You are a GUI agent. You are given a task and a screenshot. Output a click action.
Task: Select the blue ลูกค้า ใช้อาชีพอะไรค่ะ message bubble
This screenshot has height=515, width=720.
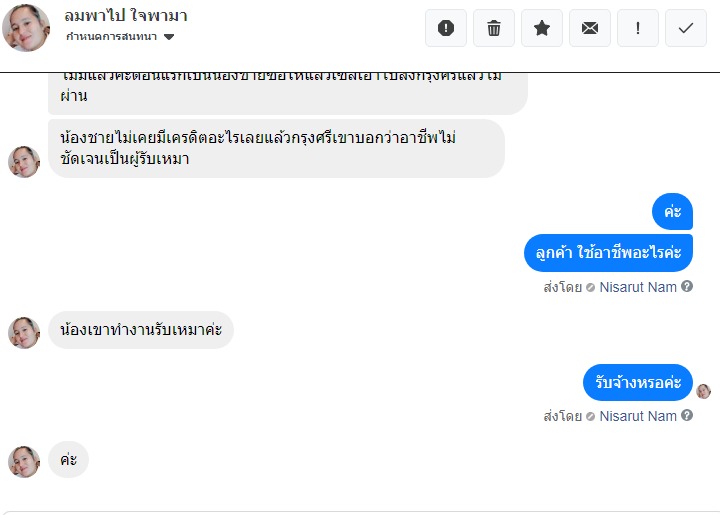(x=608, y=253)
